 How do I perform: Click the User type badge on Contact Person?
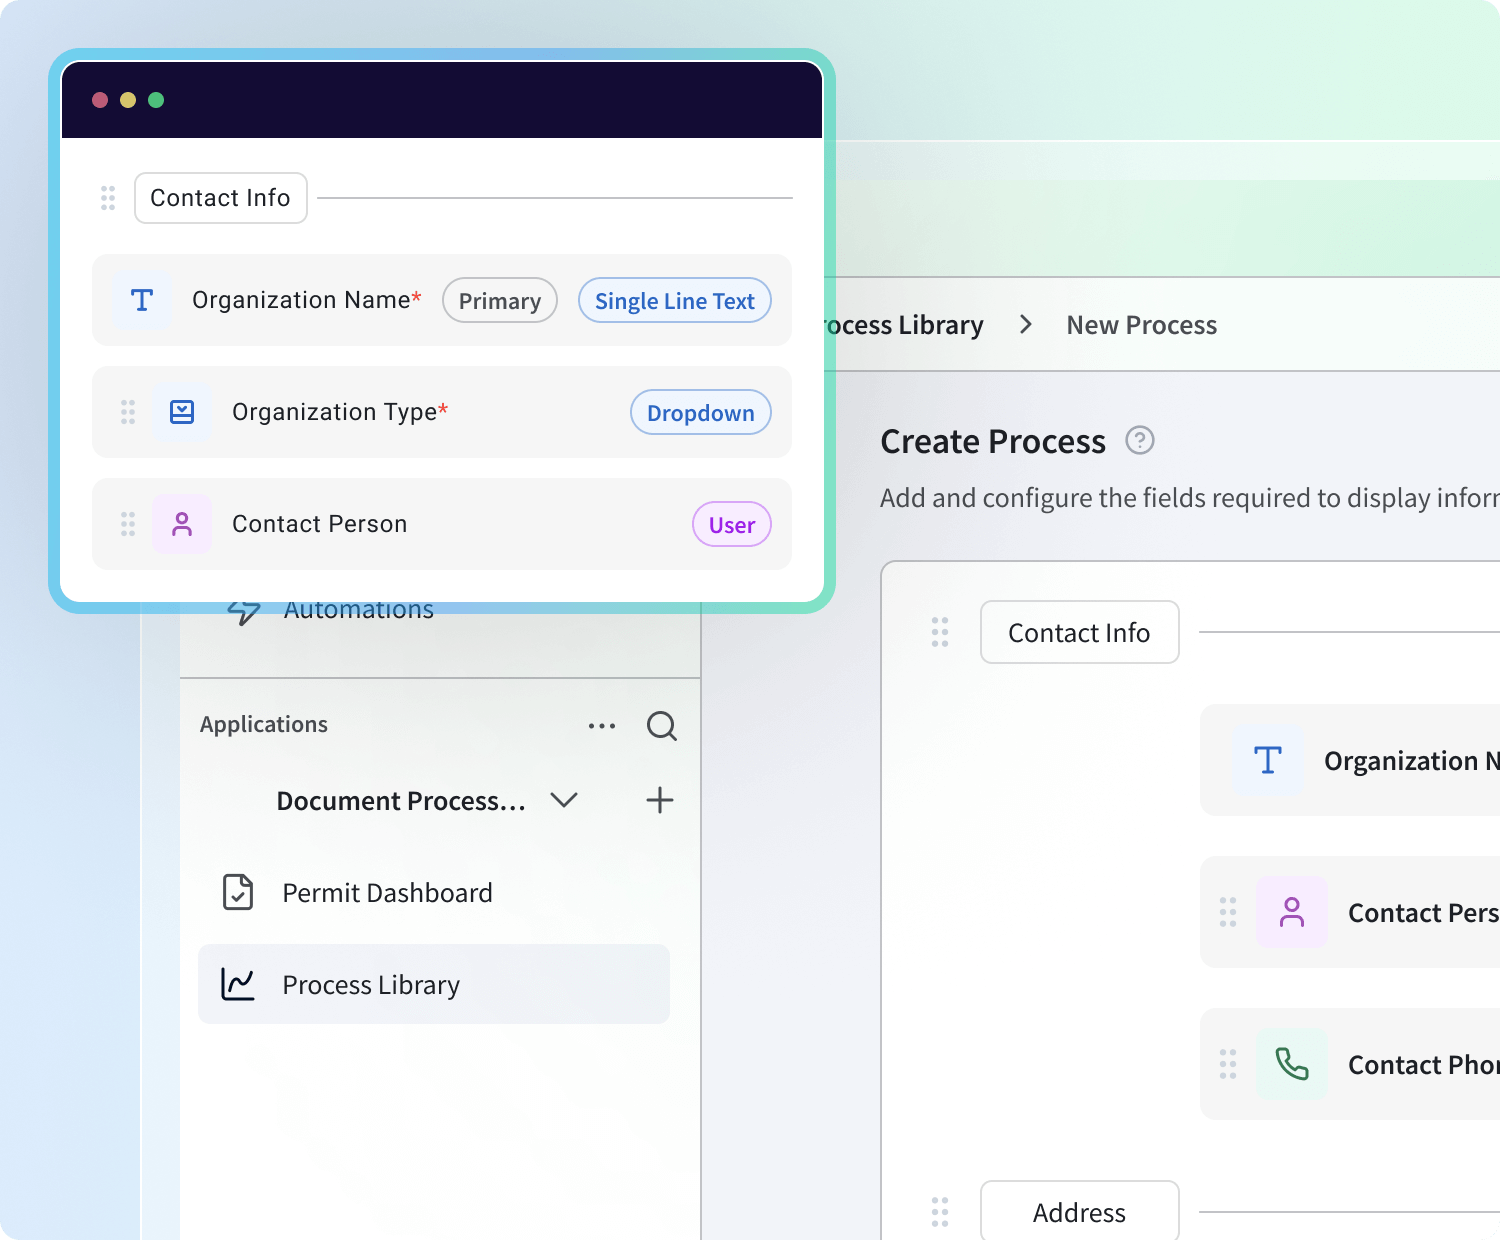tap(731, 525)
